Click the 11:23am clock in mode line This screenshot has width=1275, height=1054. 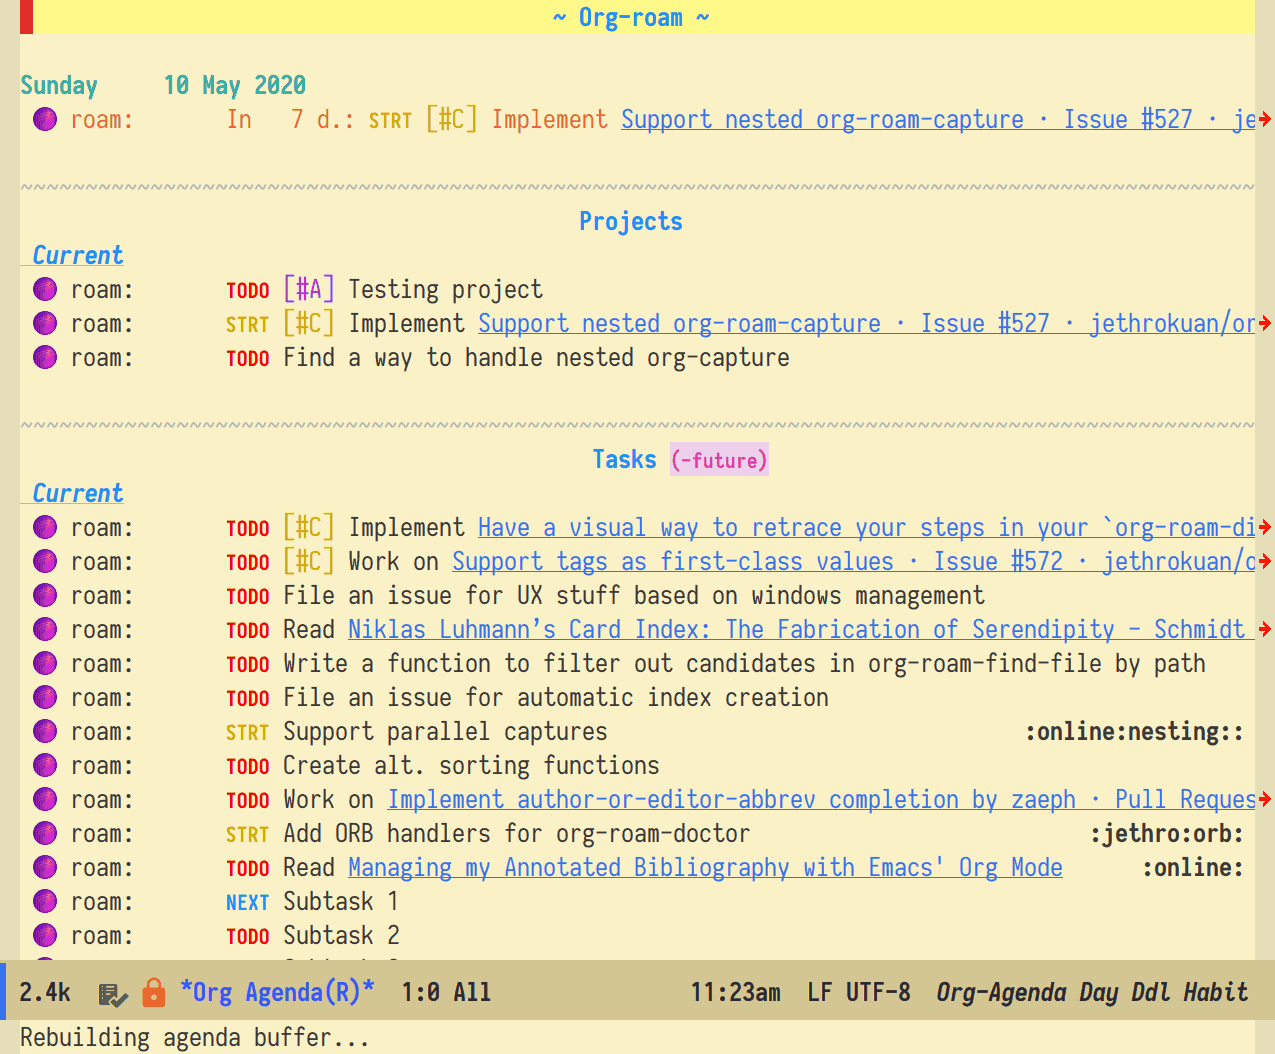736,992
